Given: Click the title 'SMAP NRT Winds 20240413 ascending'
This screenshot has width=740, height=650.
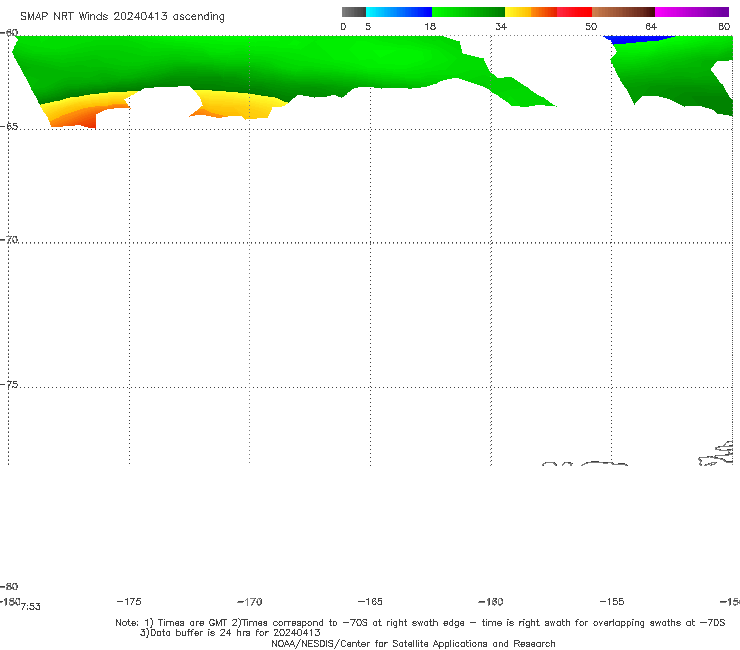Looking at the screenshot, I should (x=122, y=16).
